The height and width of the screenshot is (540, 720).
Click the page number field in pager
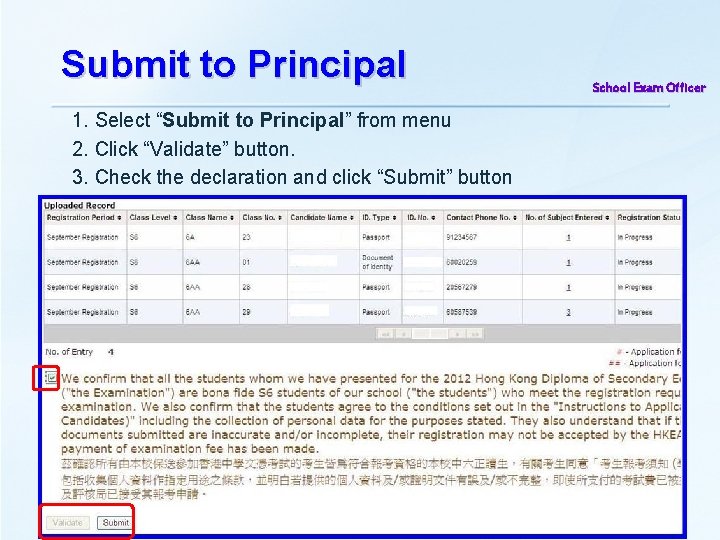pos(430,334)
